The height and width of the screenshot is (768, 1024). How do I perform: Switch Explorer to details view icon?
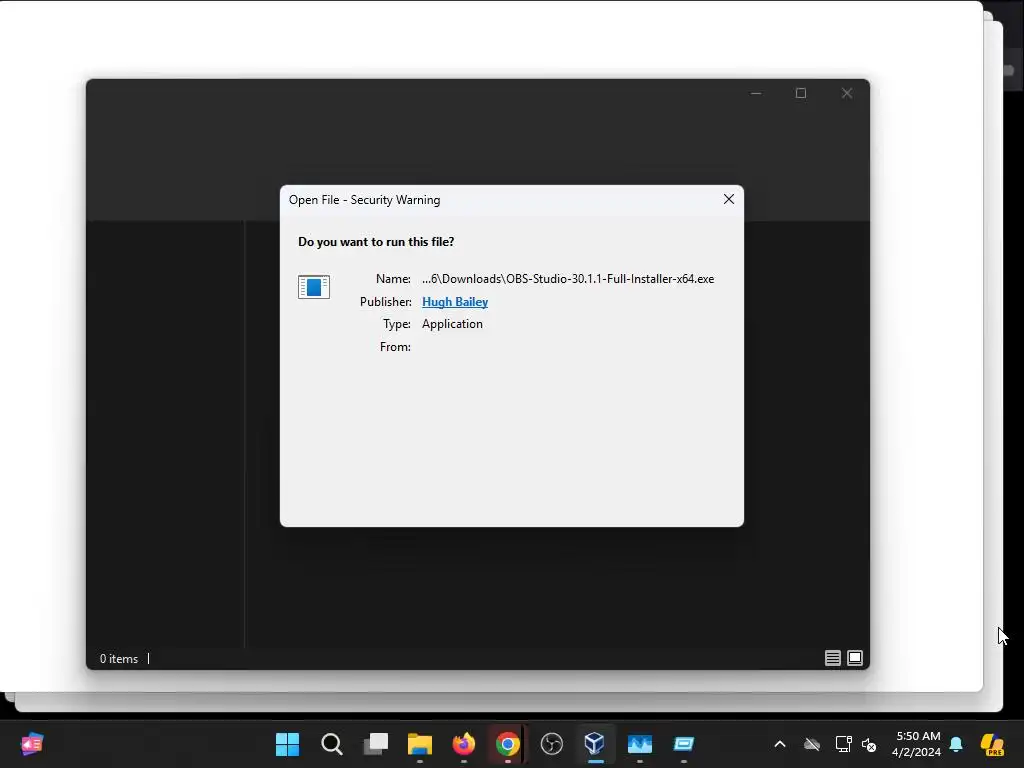point(832,658)
